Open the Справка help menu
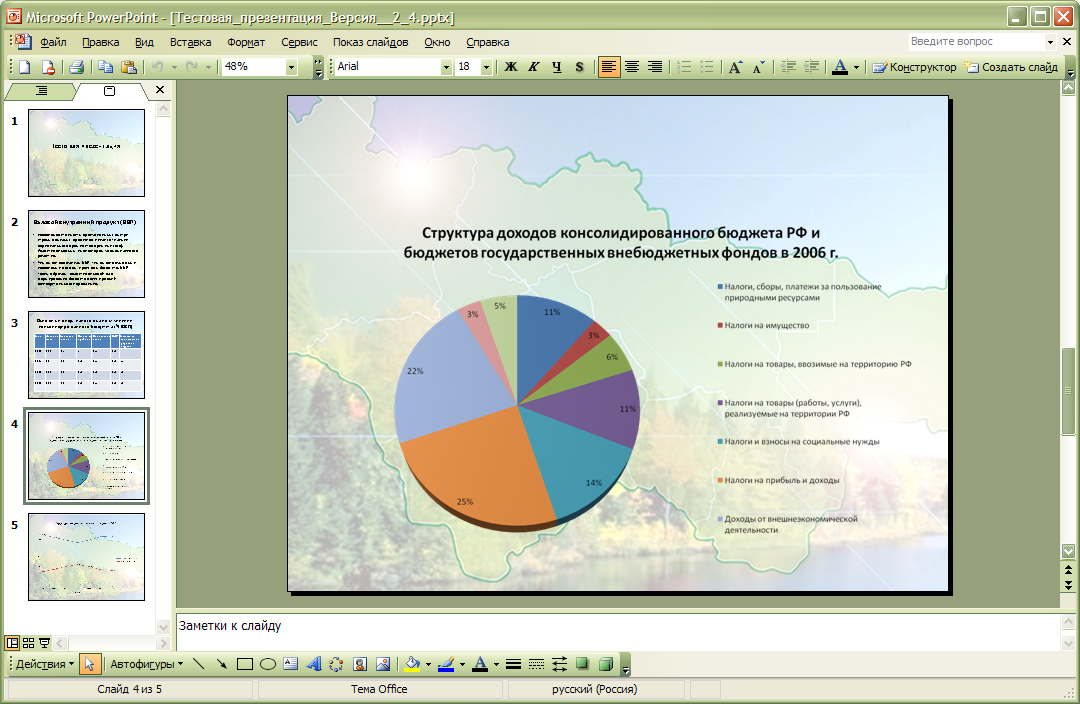The height and width of the screenshot is (704, 1080). coord(488,42)
